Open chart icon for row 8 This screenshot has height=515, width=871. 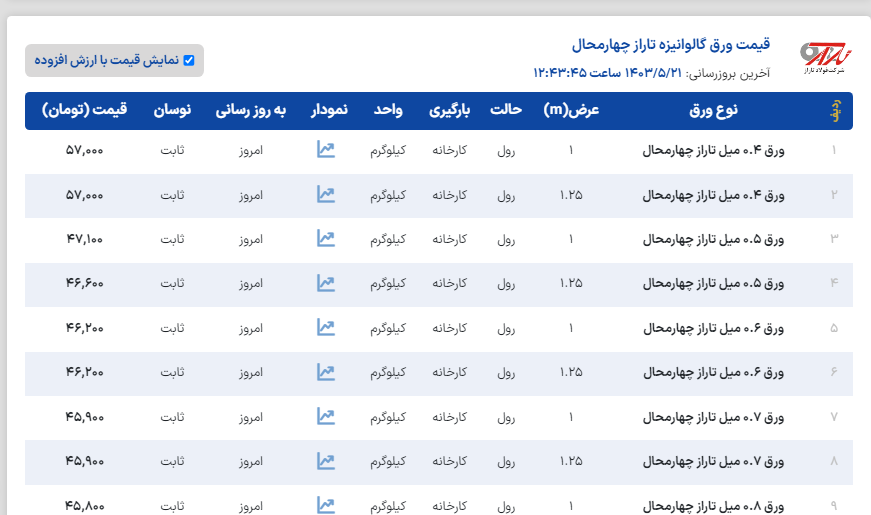pyautogui.click(x=325, y=461)
